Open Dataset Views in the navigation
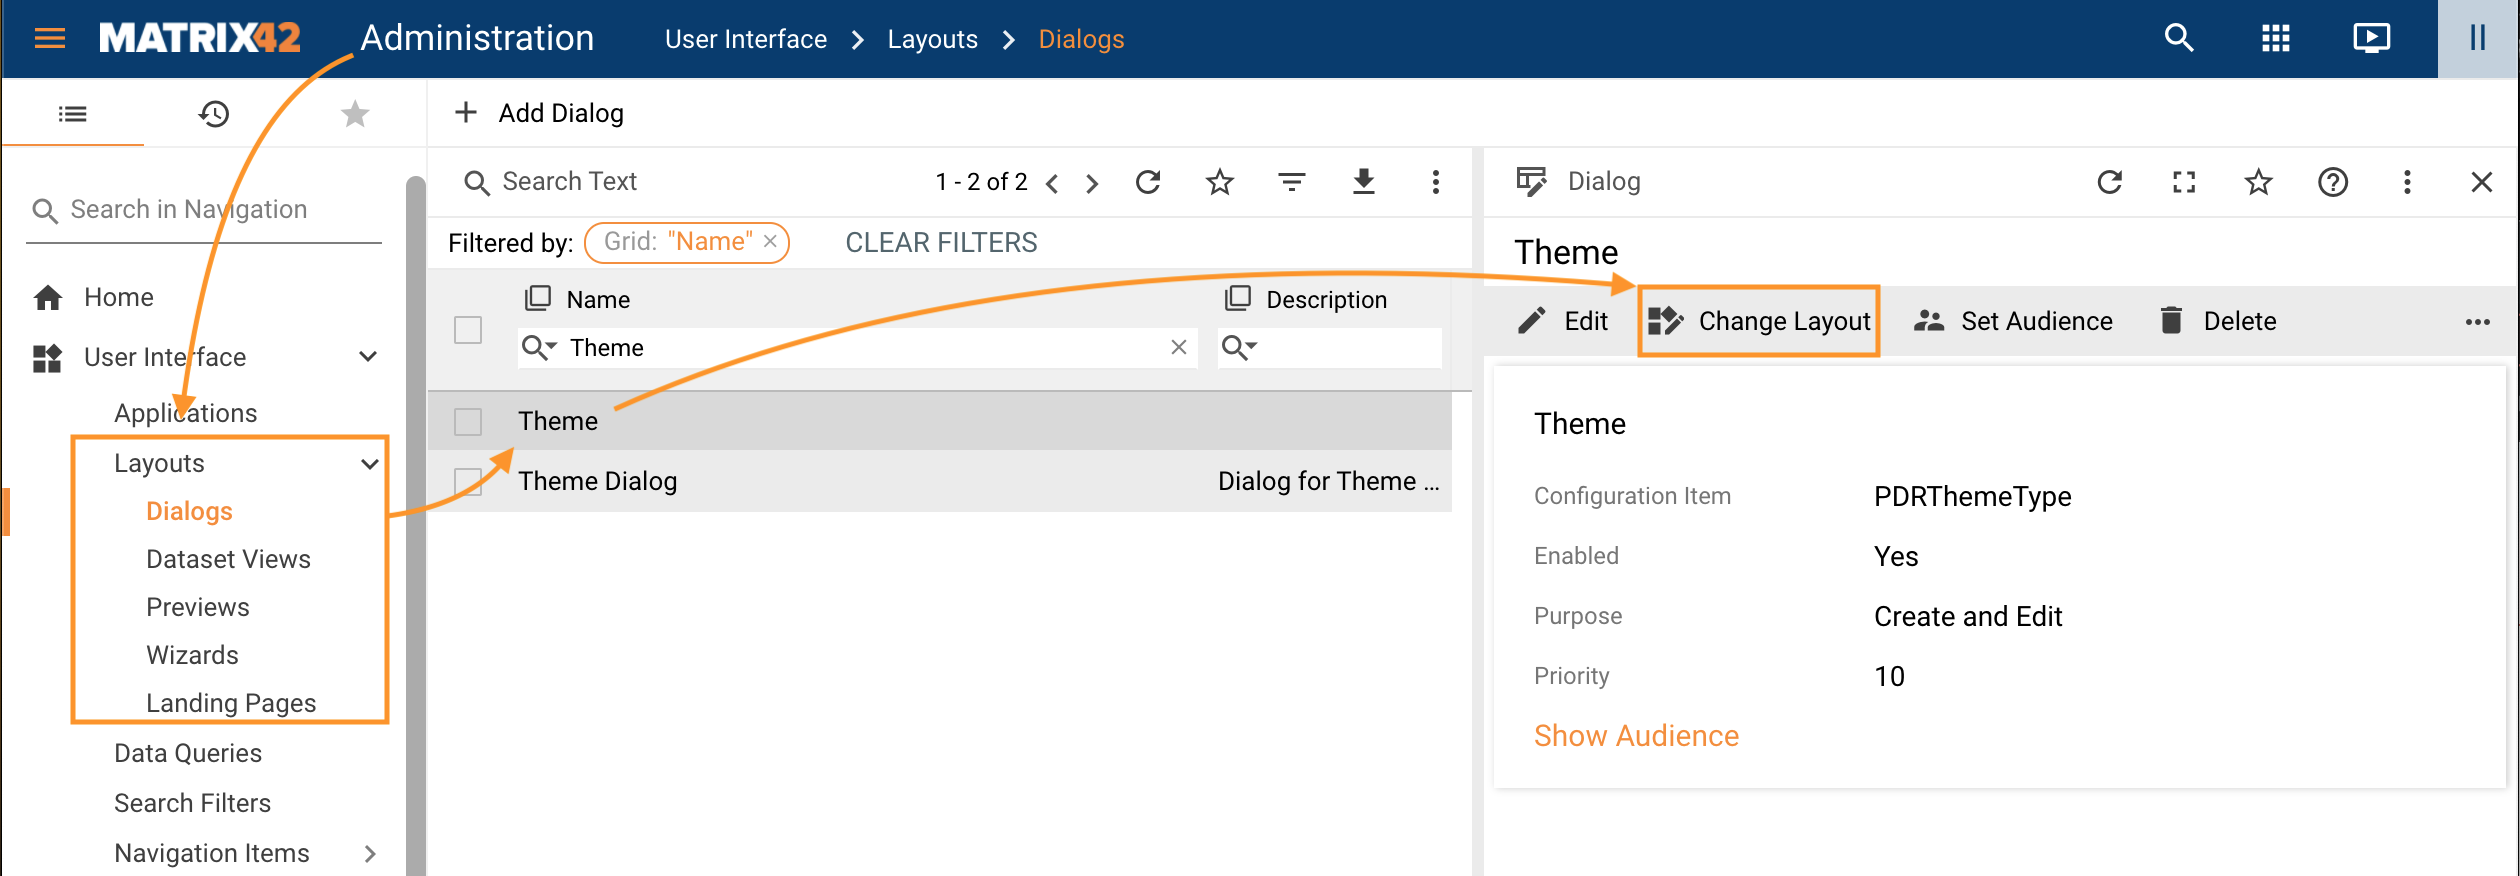The height and width of the screenshot is (876, 2520). coord(228,559)
